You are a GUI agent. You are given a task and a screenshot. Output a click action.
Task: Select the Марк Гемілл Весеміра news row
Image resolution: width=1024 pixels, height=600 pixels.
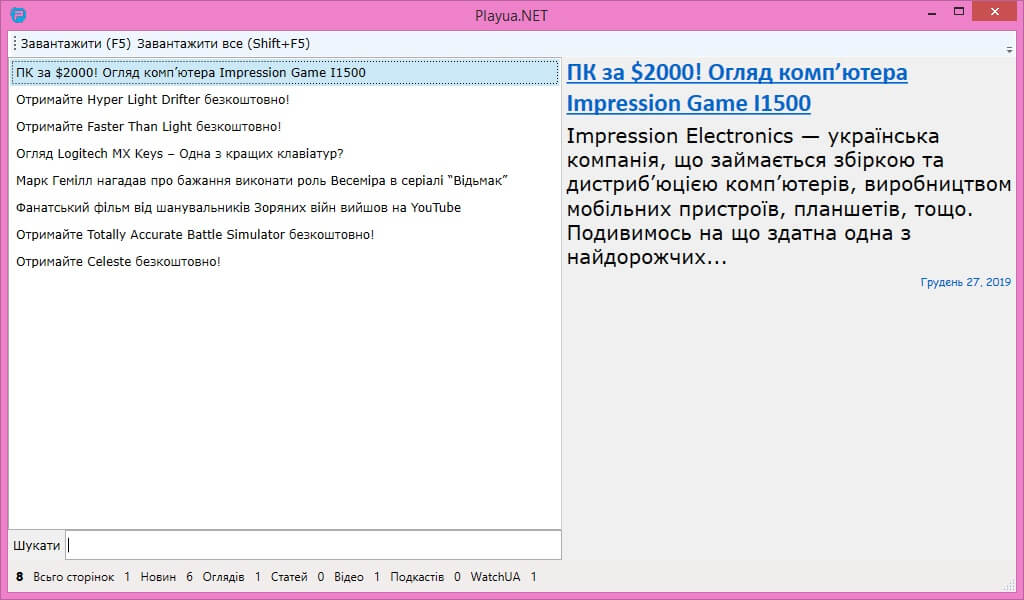pos(285,181)
